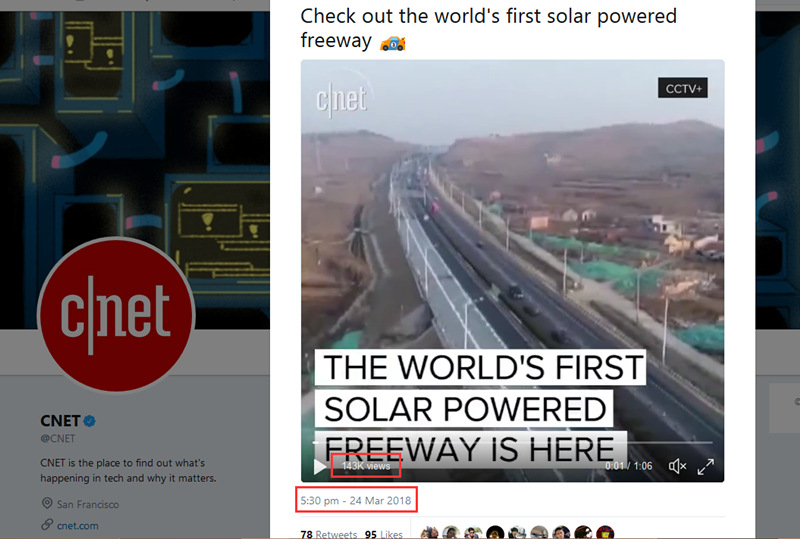View the 95 Likes list
The image size is (800, 539).
(x=384, y=534)
